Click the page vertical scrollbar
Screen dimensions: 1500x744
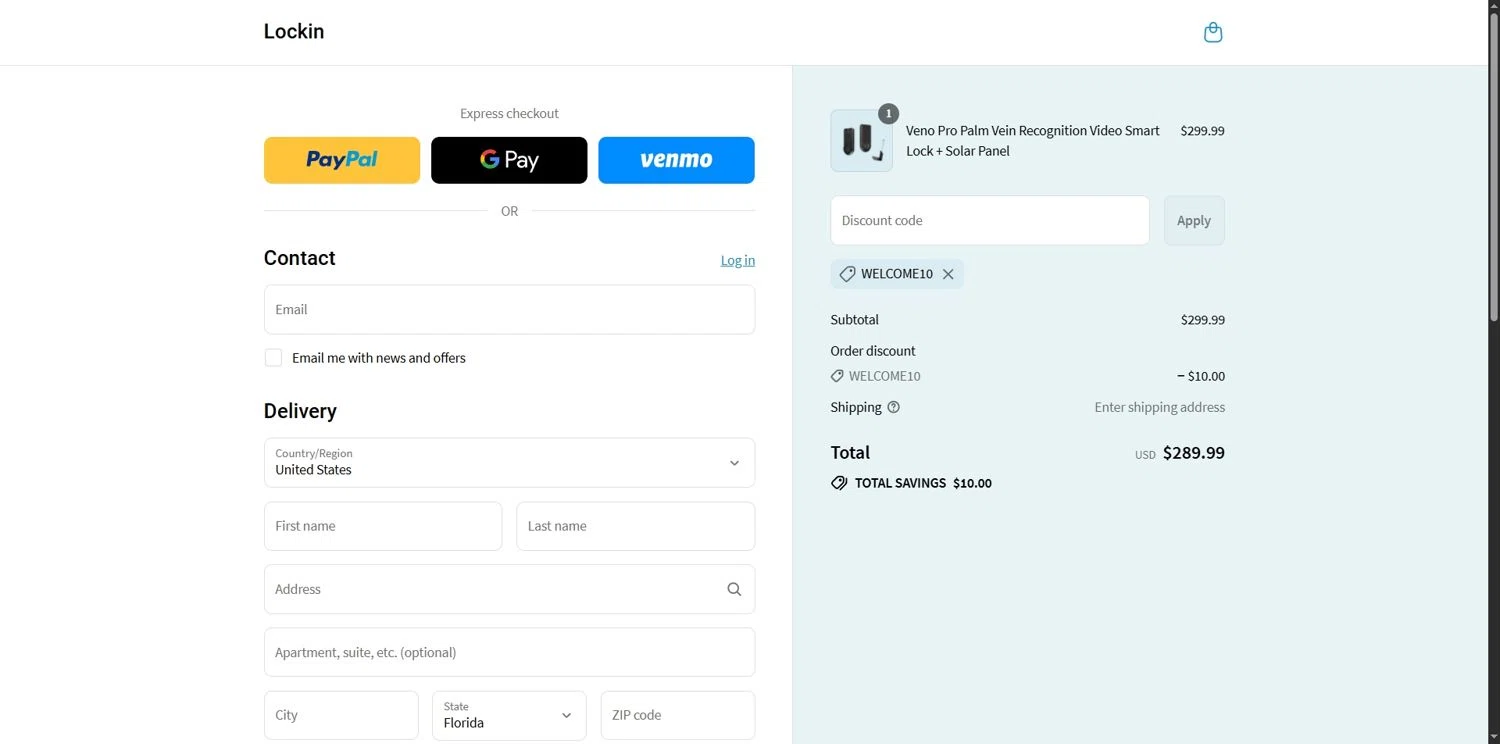[x=1494, y=166]
